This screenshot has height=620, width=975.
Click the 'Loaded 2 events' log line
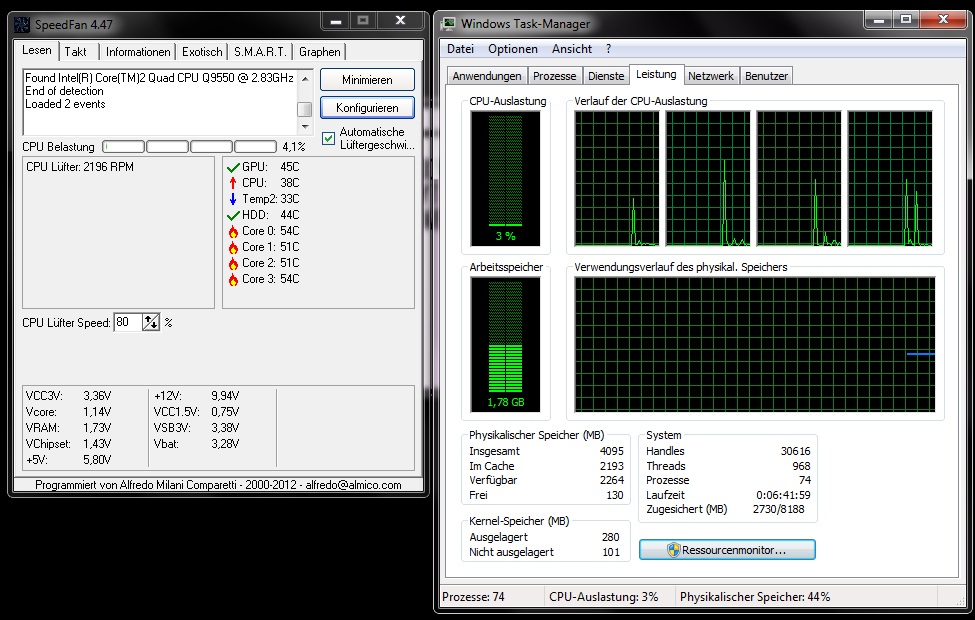[65, 104]
